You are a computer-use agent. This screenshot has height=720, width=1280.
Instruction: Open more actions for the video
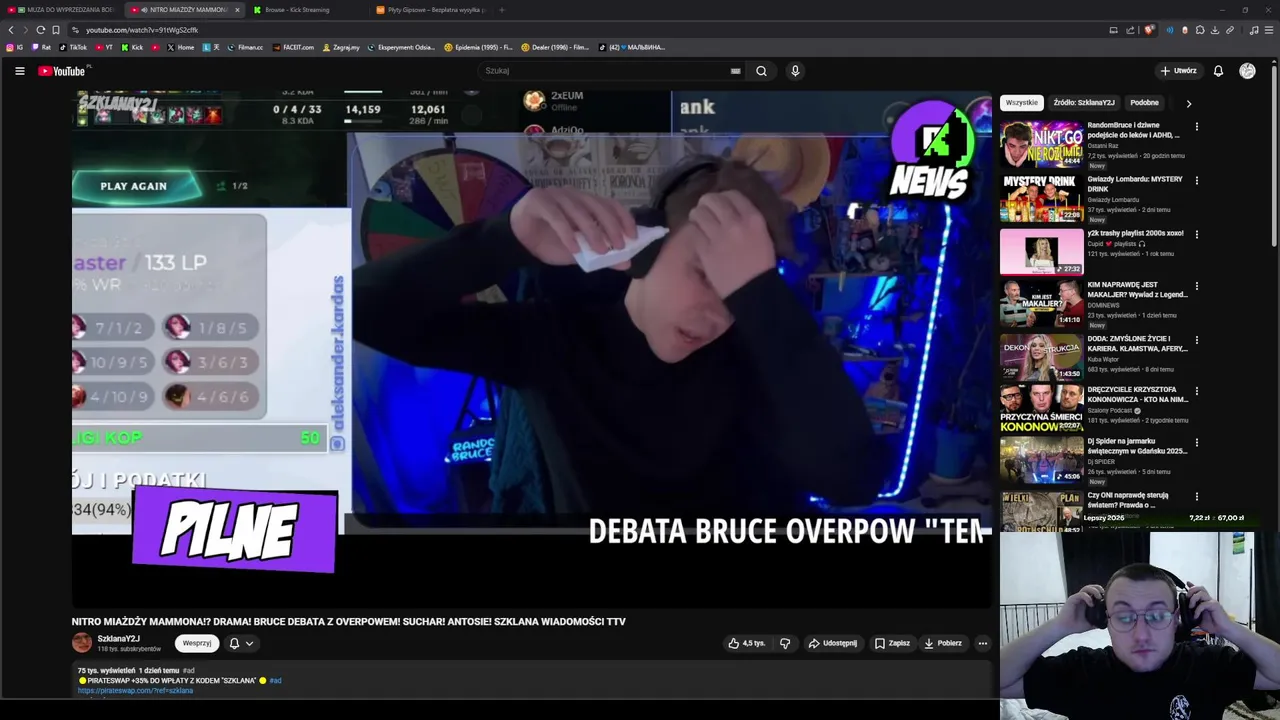tap(982, 643)
